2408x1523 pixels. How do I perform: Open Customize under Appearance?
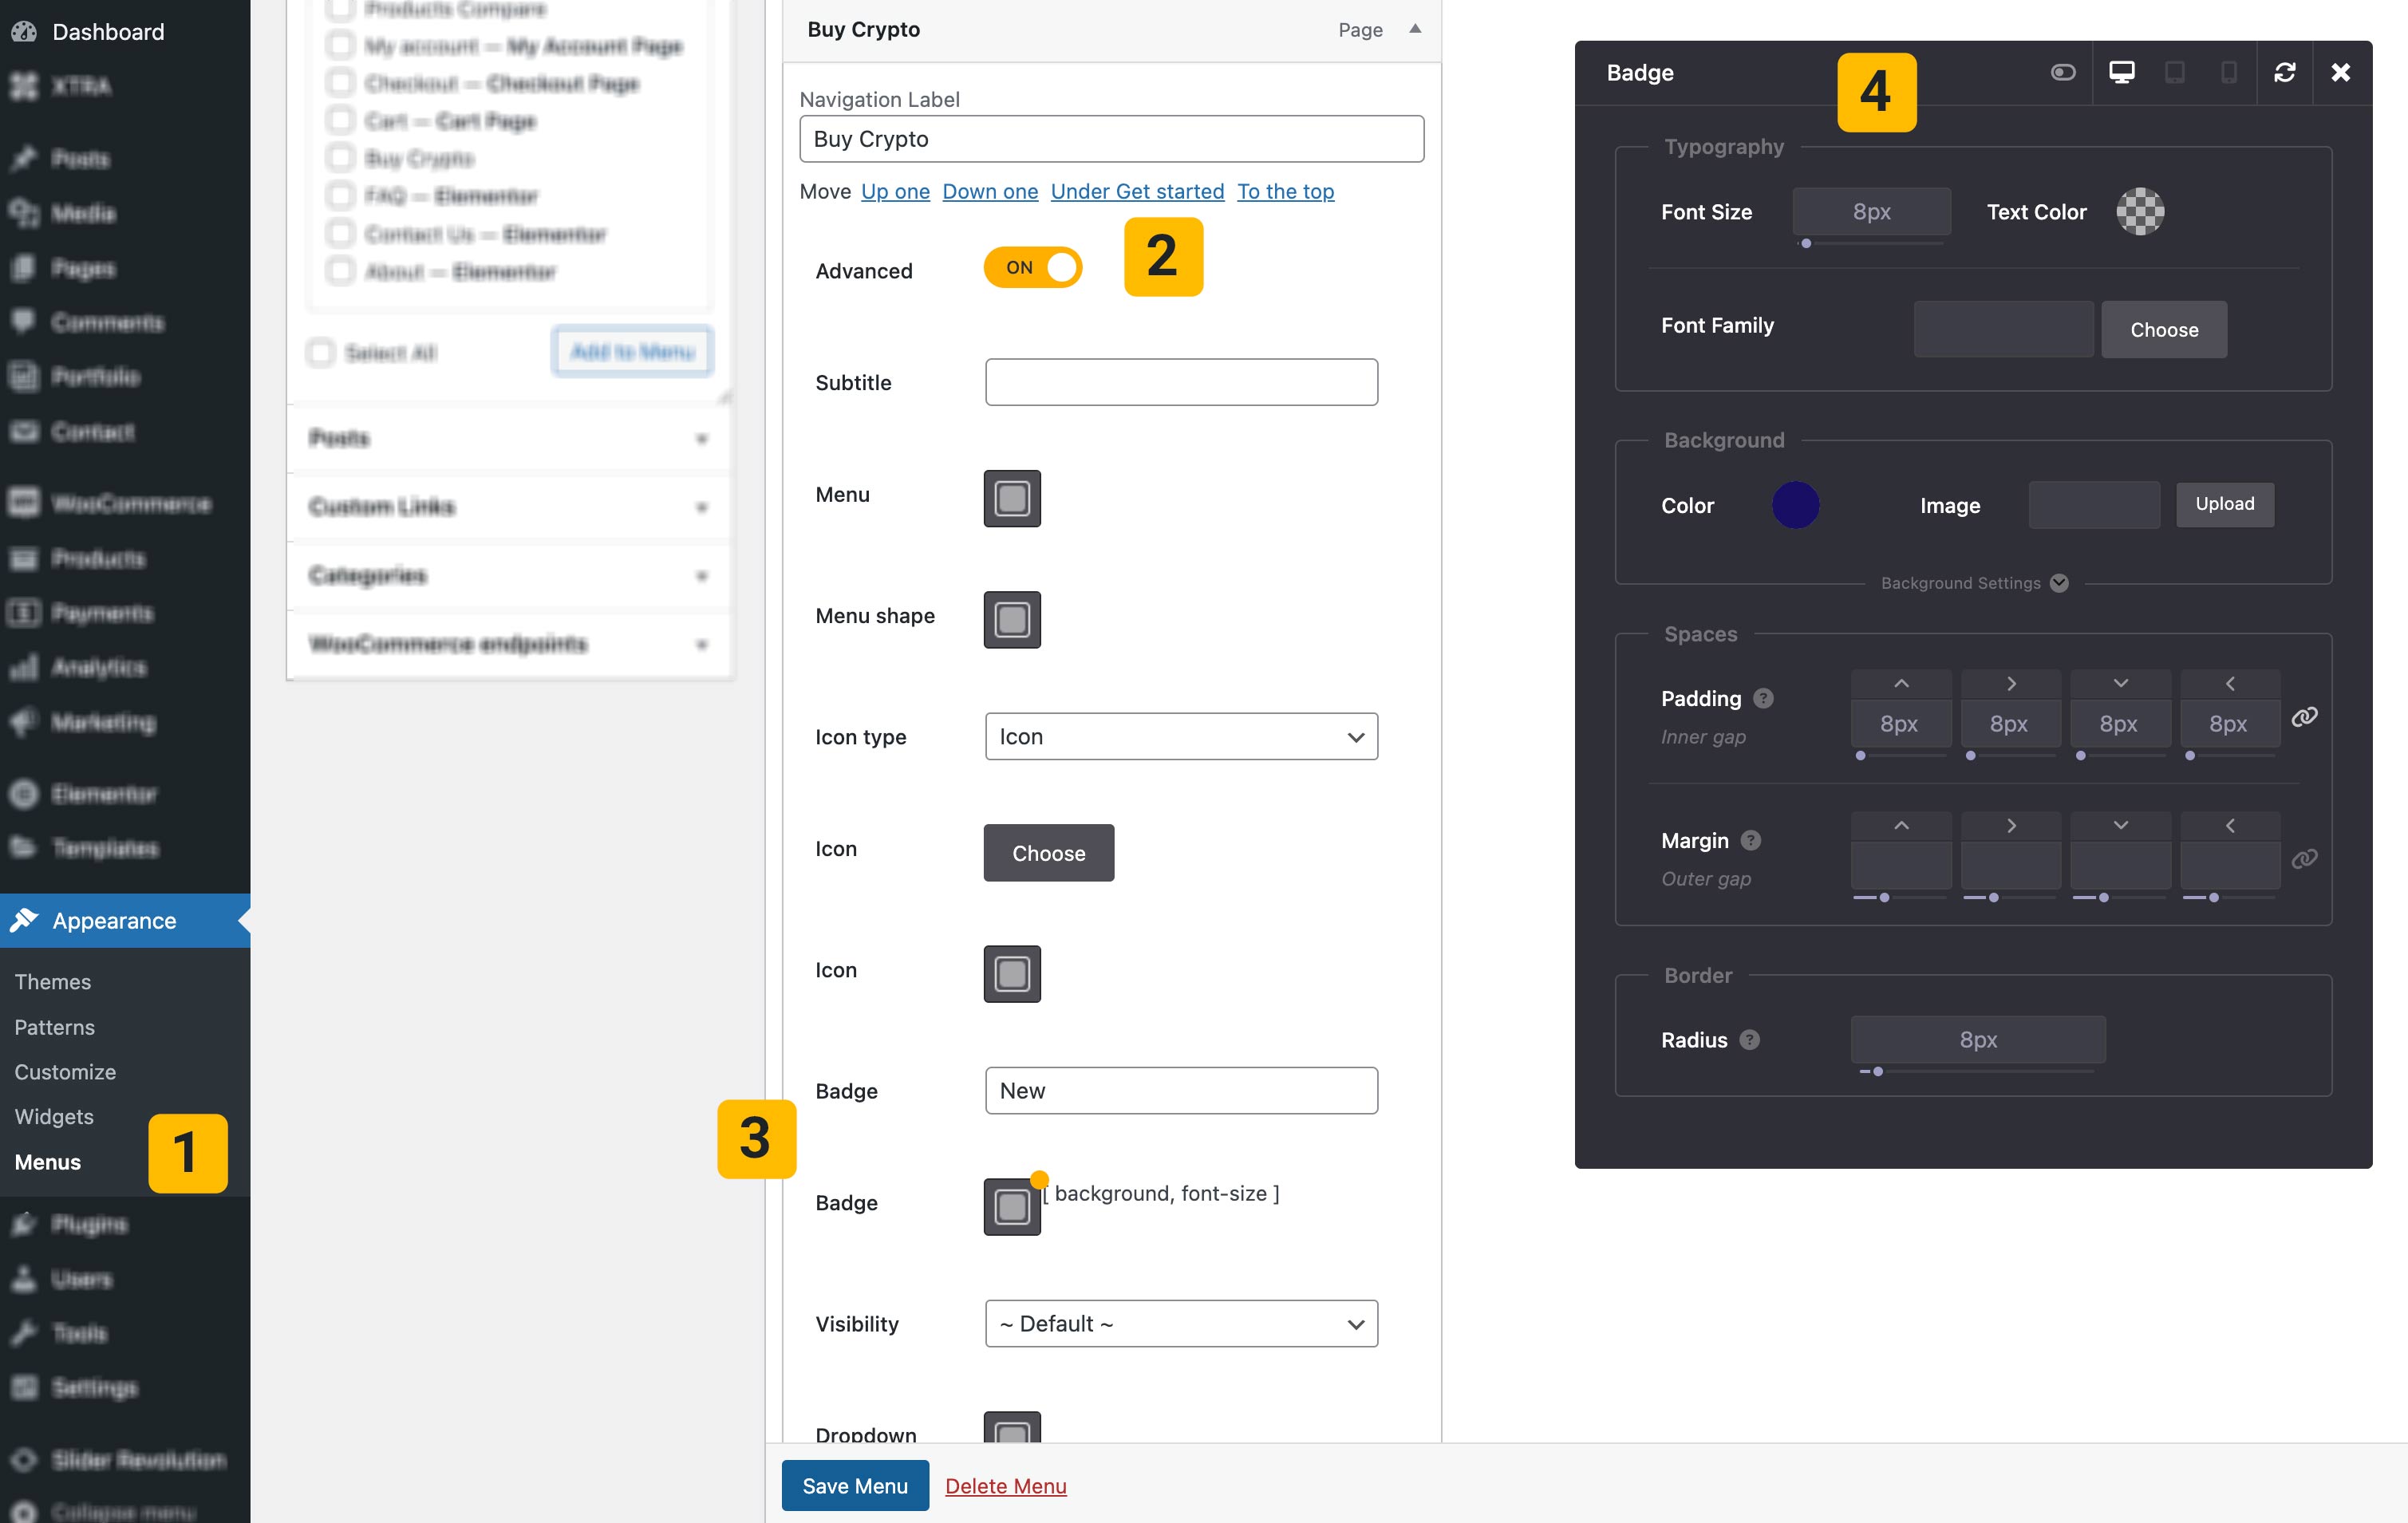[65, 1072]
